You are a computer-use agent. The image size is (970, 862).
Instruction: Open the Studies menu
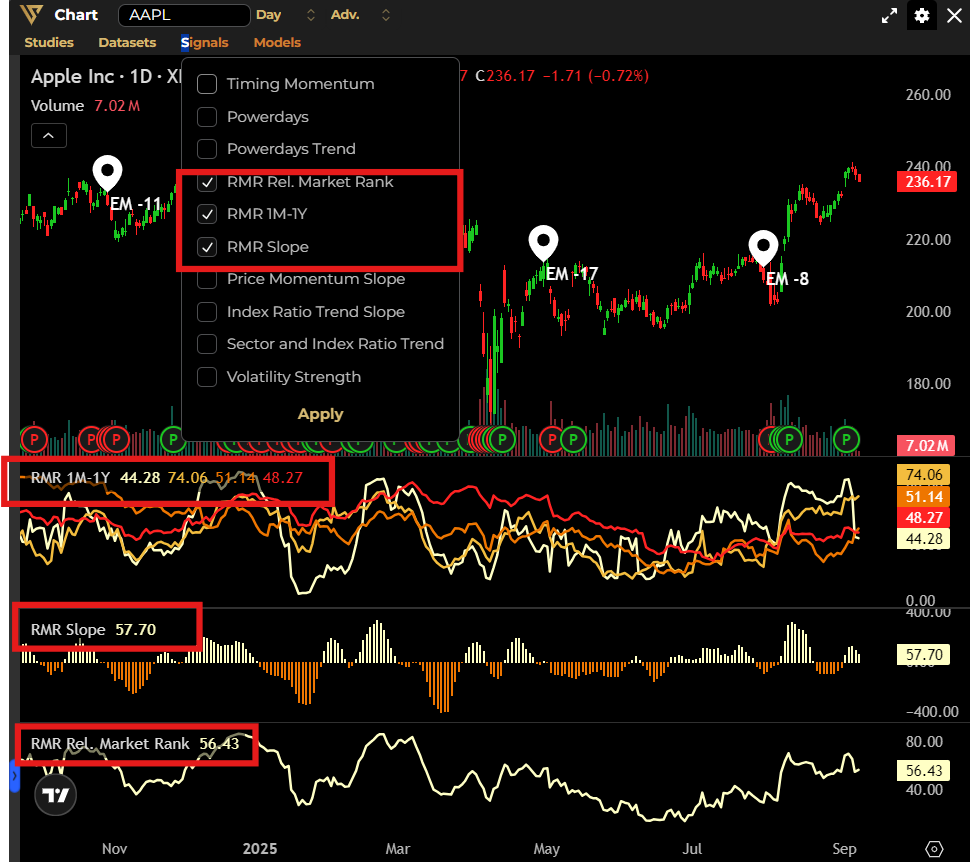(x=49, y=43)
